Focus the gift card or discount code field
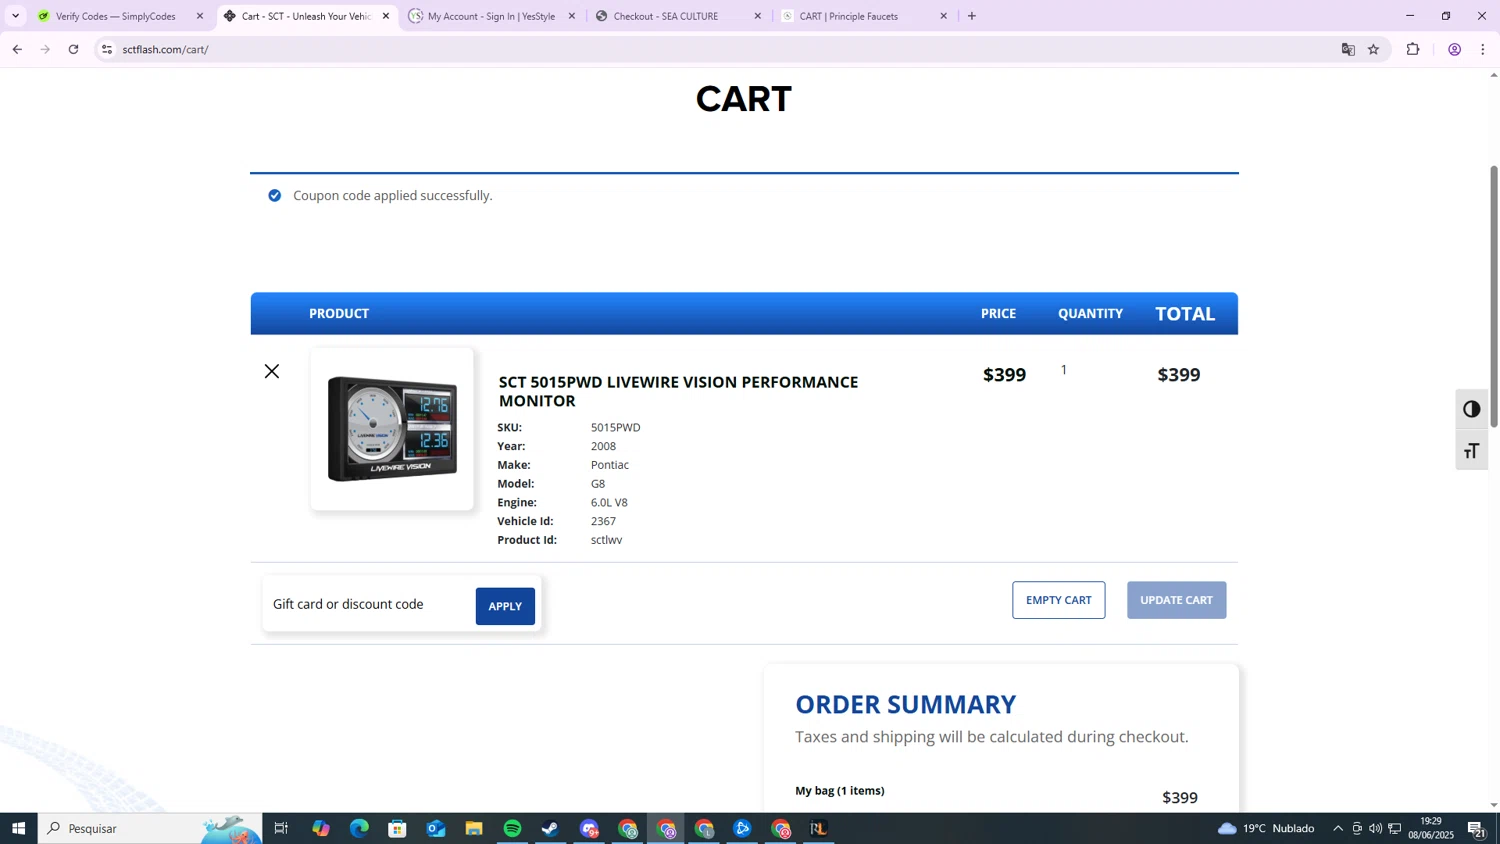The height and width of the screenshot is (844, 1500). point(367,604)
